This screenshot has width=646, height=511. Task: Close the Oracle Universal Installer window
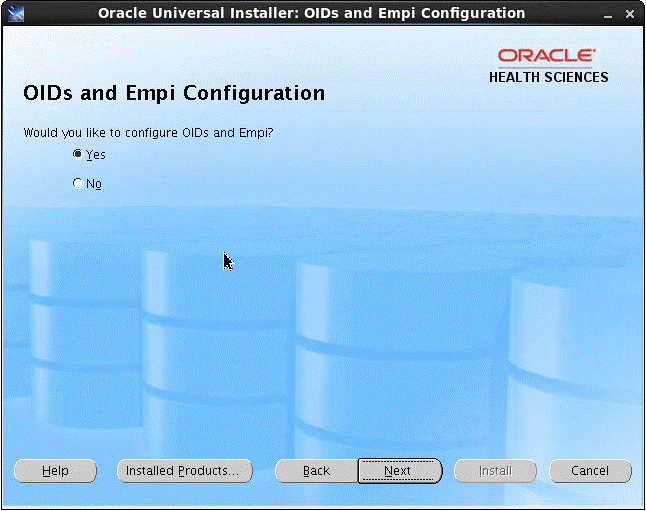click(630, 14)
